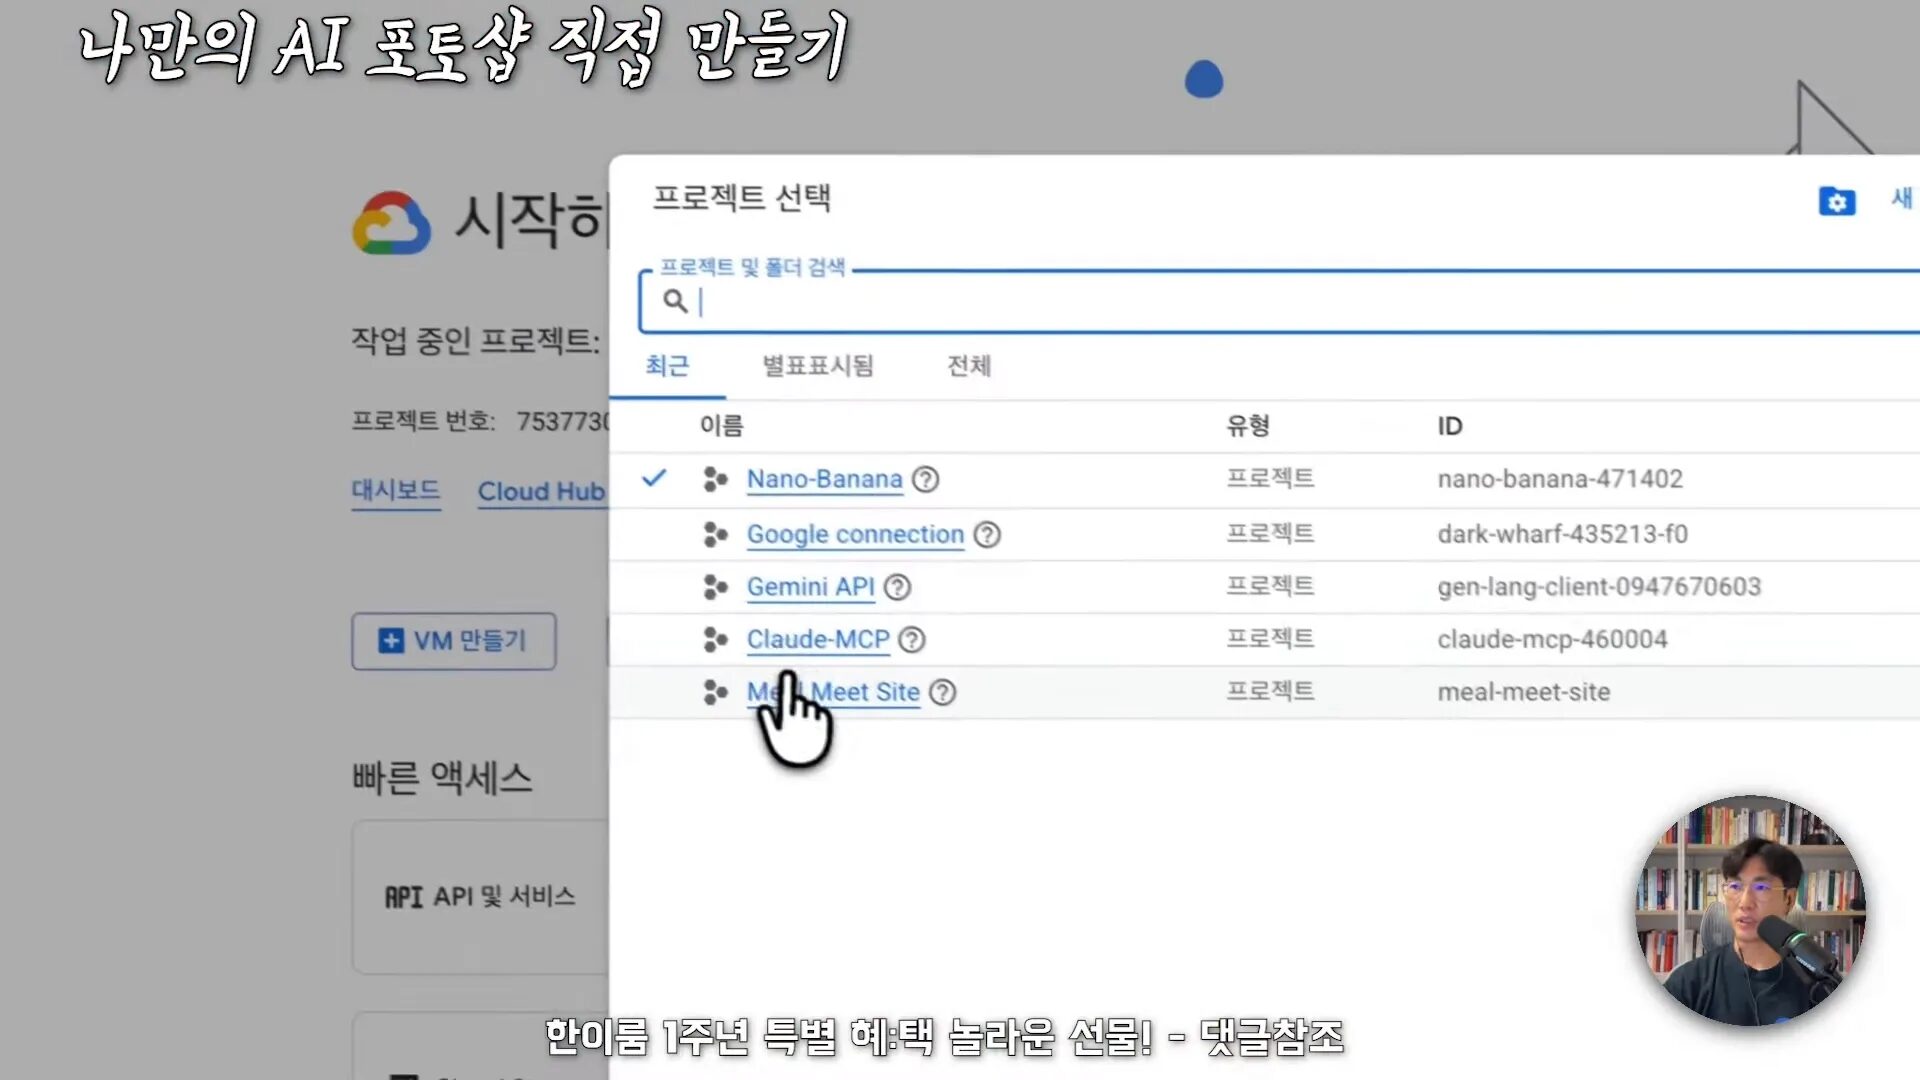Open the Nano-Banana project link

pyautogui.click(x=824, y=479)
